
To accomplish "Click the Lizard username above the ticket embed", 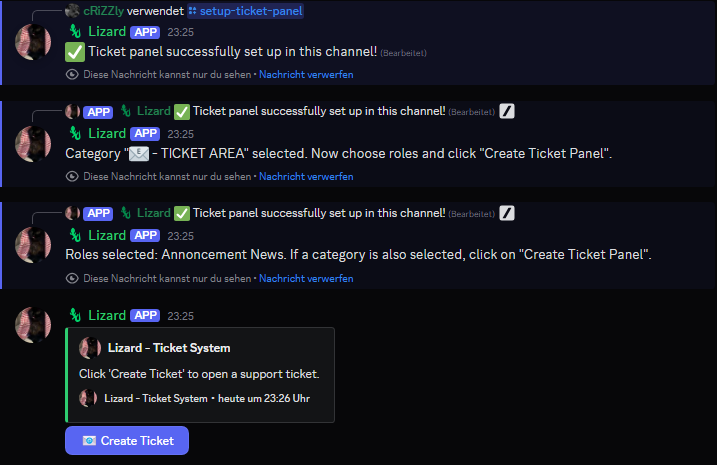I will [106, 315].
